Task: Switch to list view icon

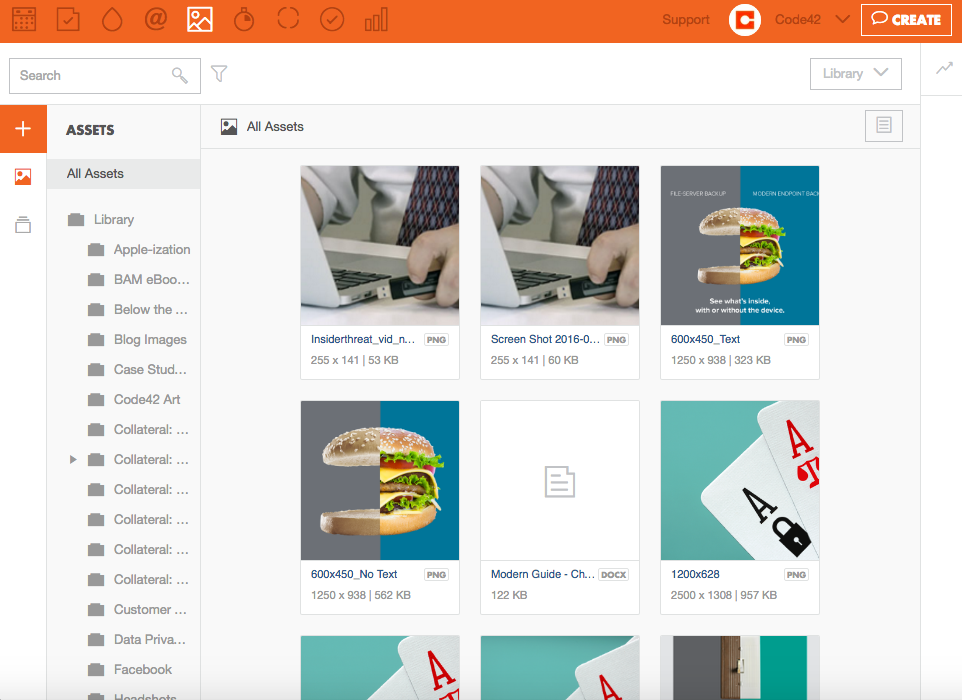Action: tap(883, 126)
